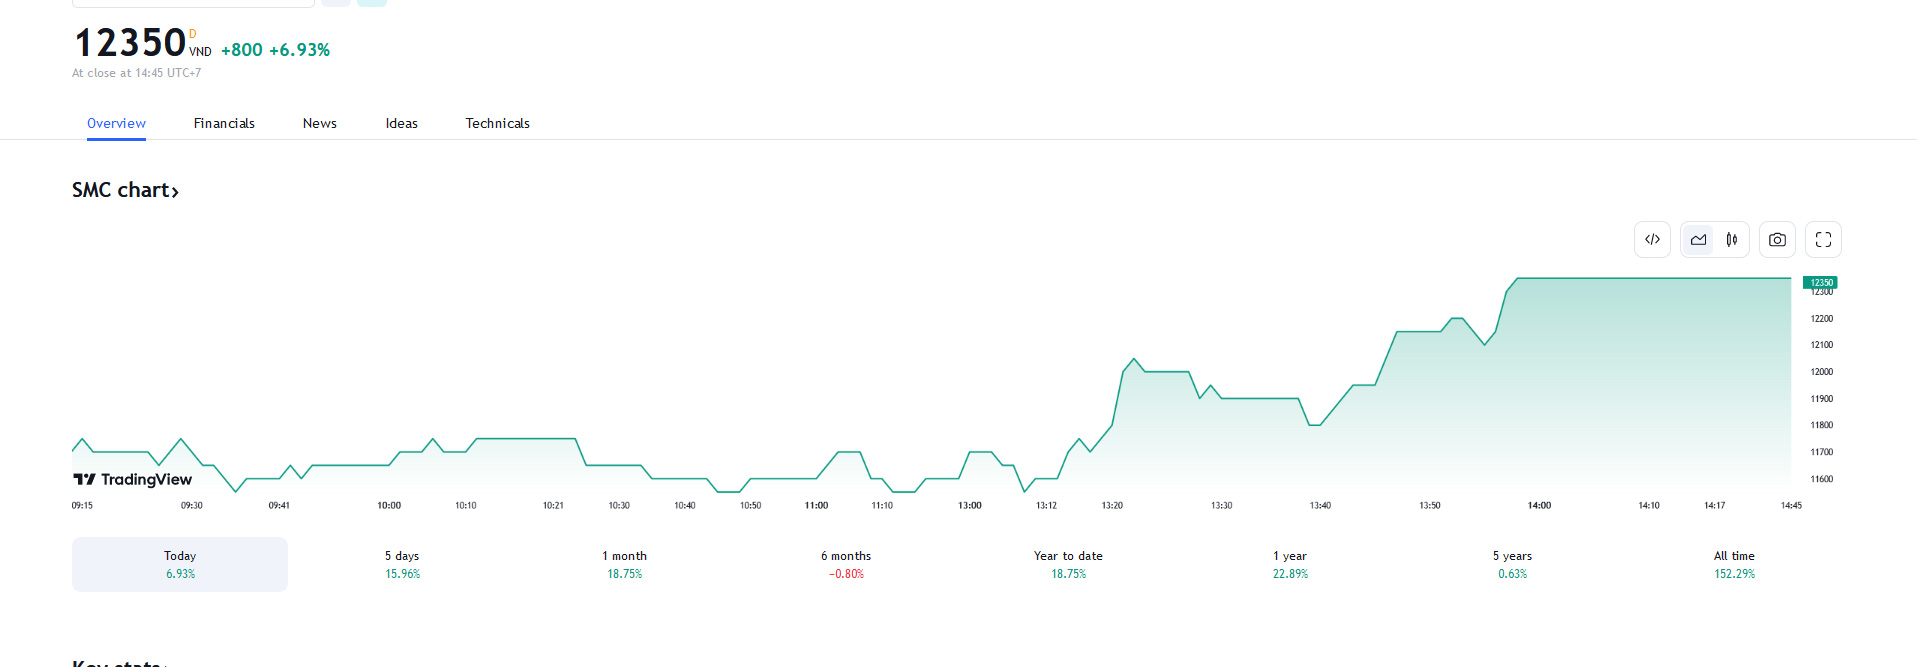Open the embed code widget button

tap(1652, 240)
